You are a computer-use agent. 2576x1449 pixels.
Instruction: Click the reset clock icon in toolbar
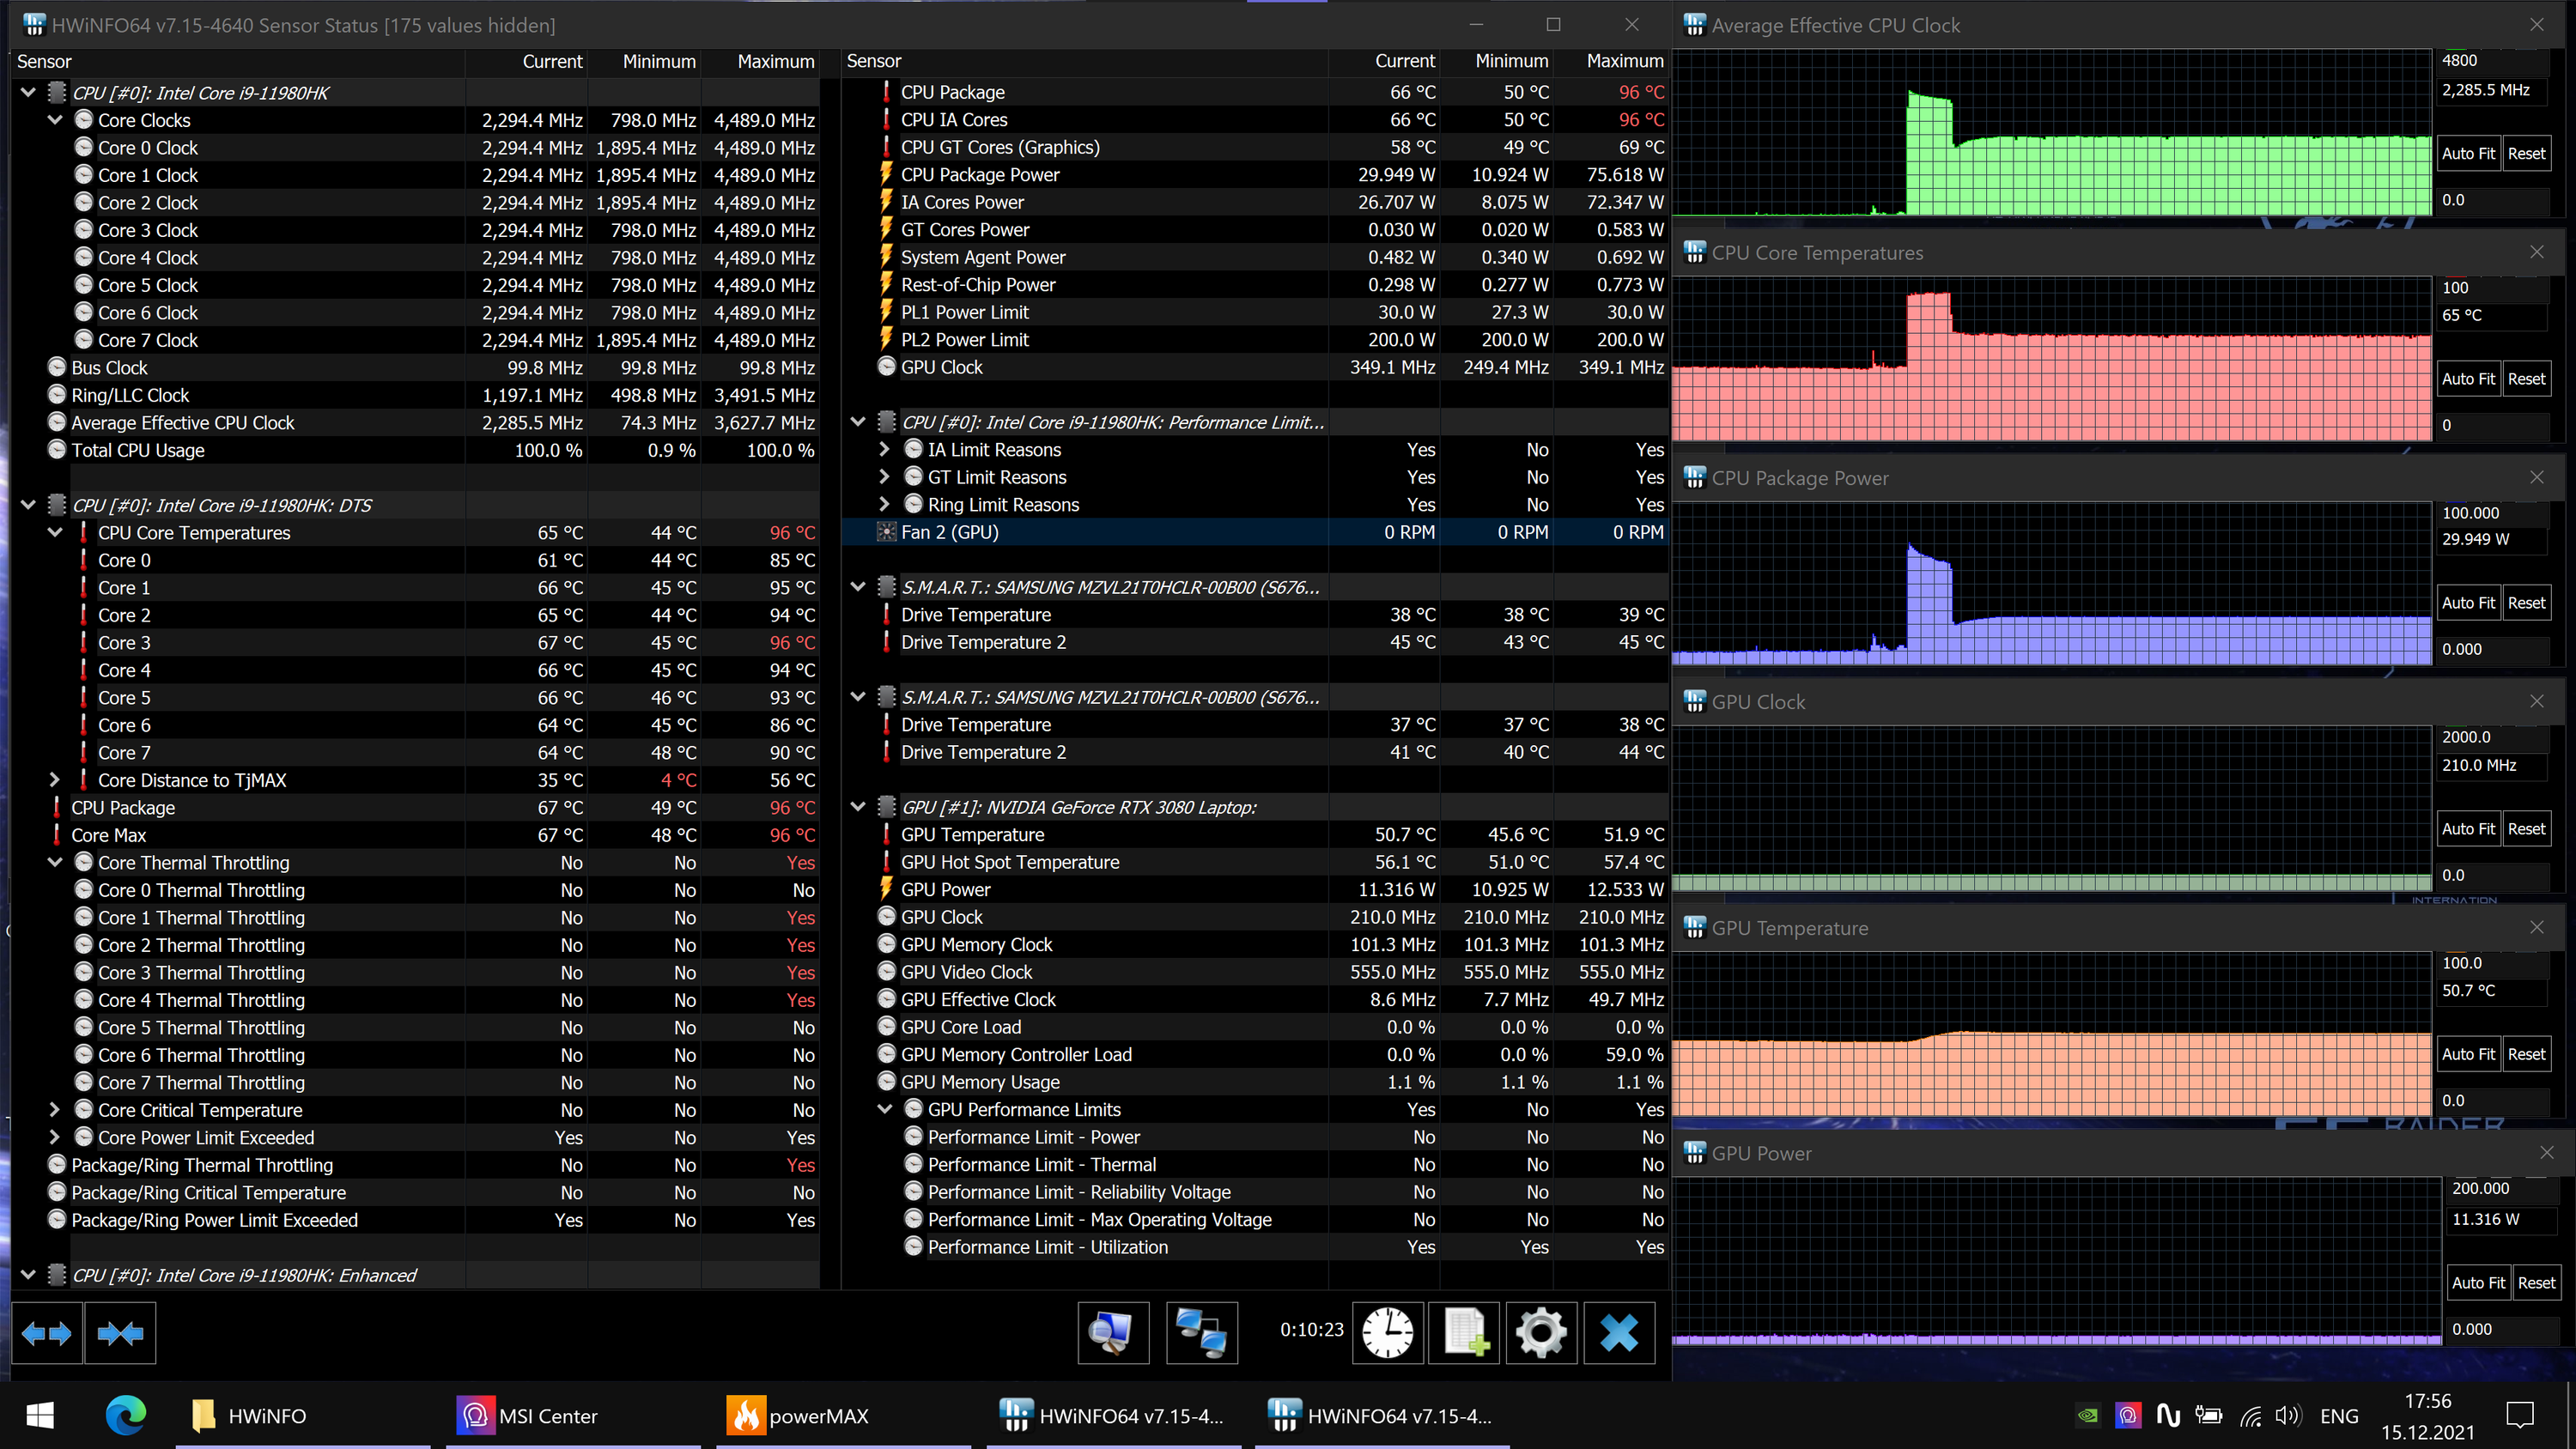pyautogui.click(x=1387, y=1333)
